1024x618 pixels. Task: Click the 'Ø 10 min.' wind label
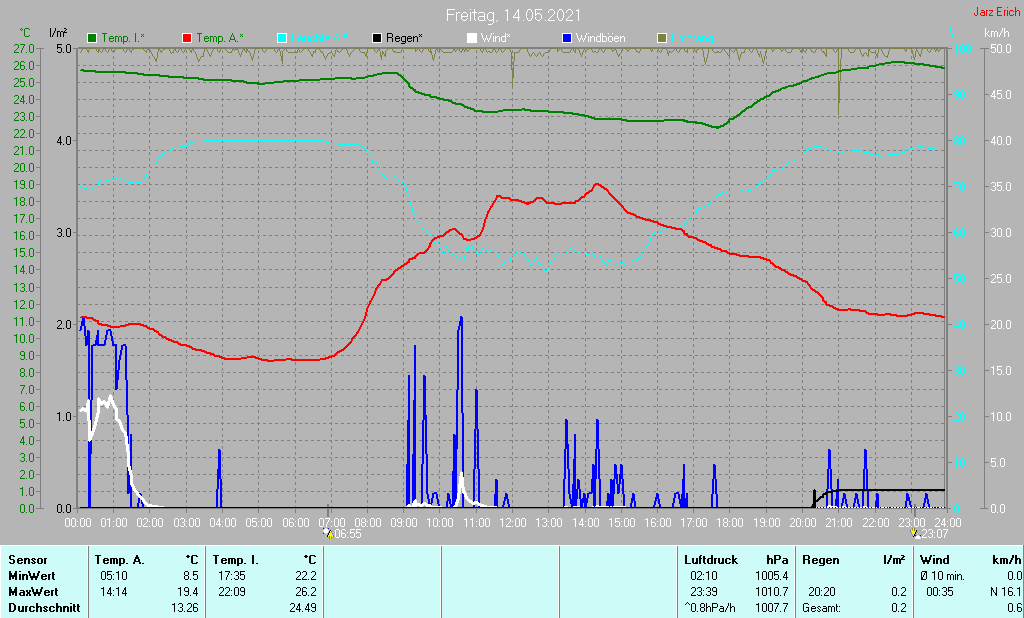tap(942, 576)
